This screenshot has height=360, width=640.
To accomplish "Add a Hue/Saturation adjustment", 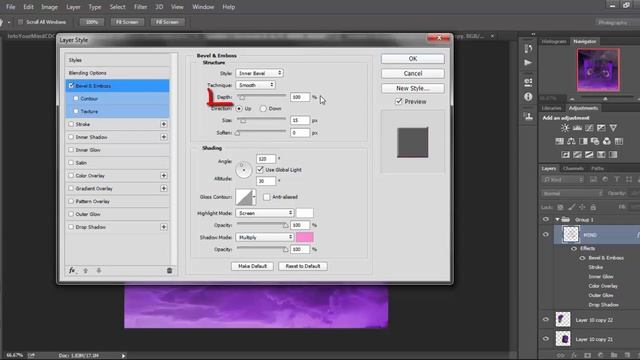I will [559, 141].
